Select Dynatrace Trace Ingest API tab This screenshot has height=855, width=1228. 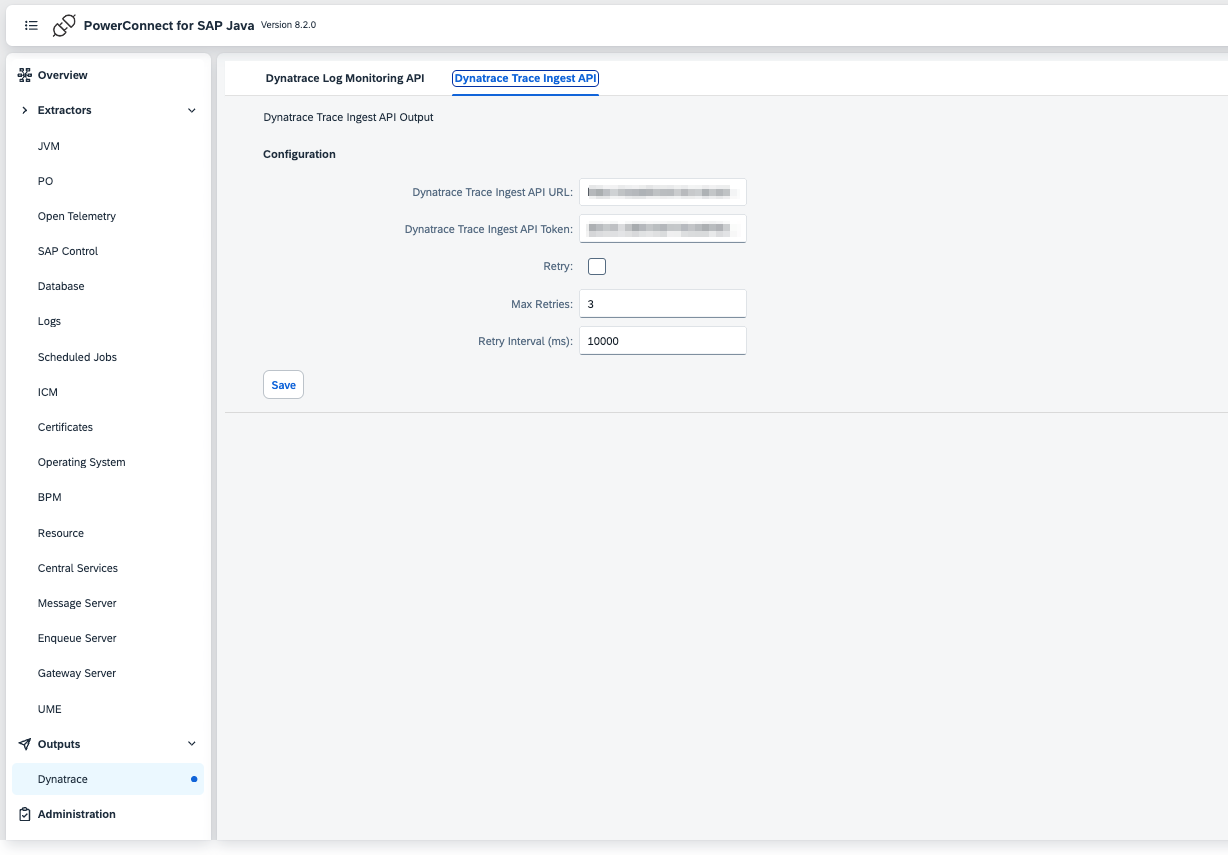525,78
